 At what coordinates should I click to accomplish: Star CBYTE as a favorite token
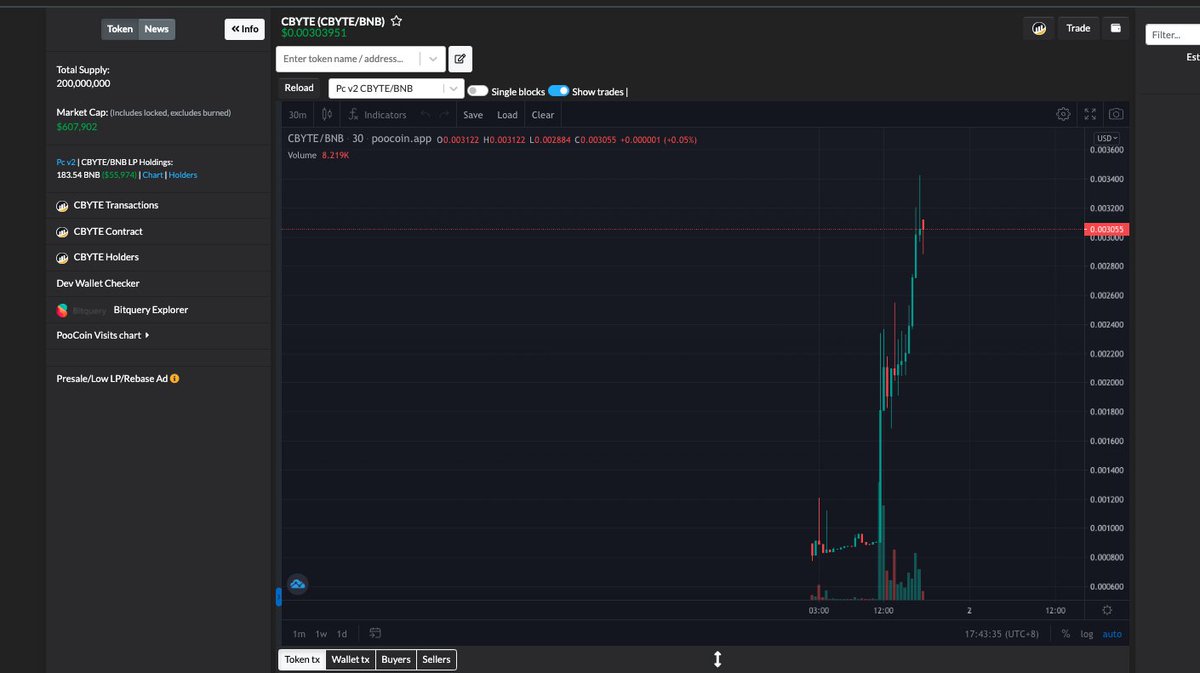396,20
